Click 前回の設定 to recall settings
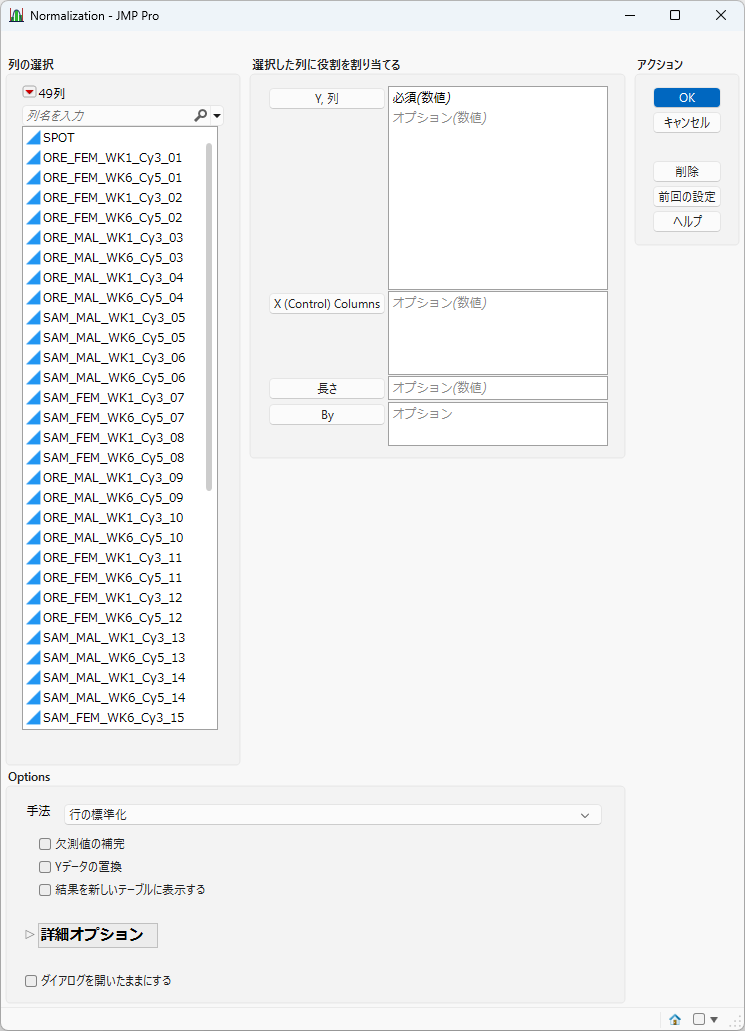The height and width of the screenshot is (1031, 745). point(686,197)
